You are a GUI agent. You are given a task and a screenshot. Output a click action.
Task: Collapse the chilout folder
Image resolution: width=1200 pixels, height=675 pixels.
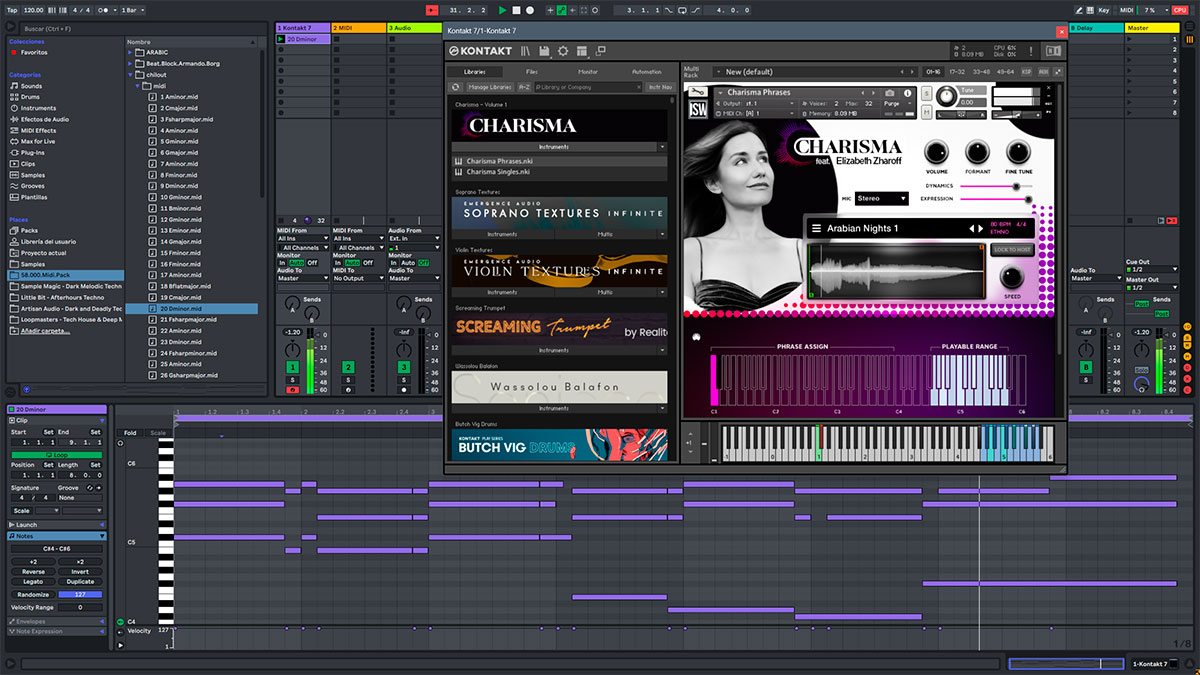tap(131, 74)
